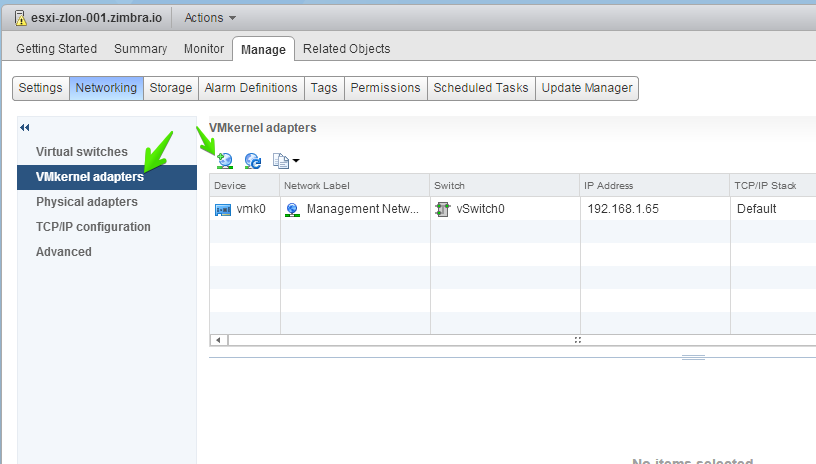Click the vSwitch0 cell text

[480, 209]
